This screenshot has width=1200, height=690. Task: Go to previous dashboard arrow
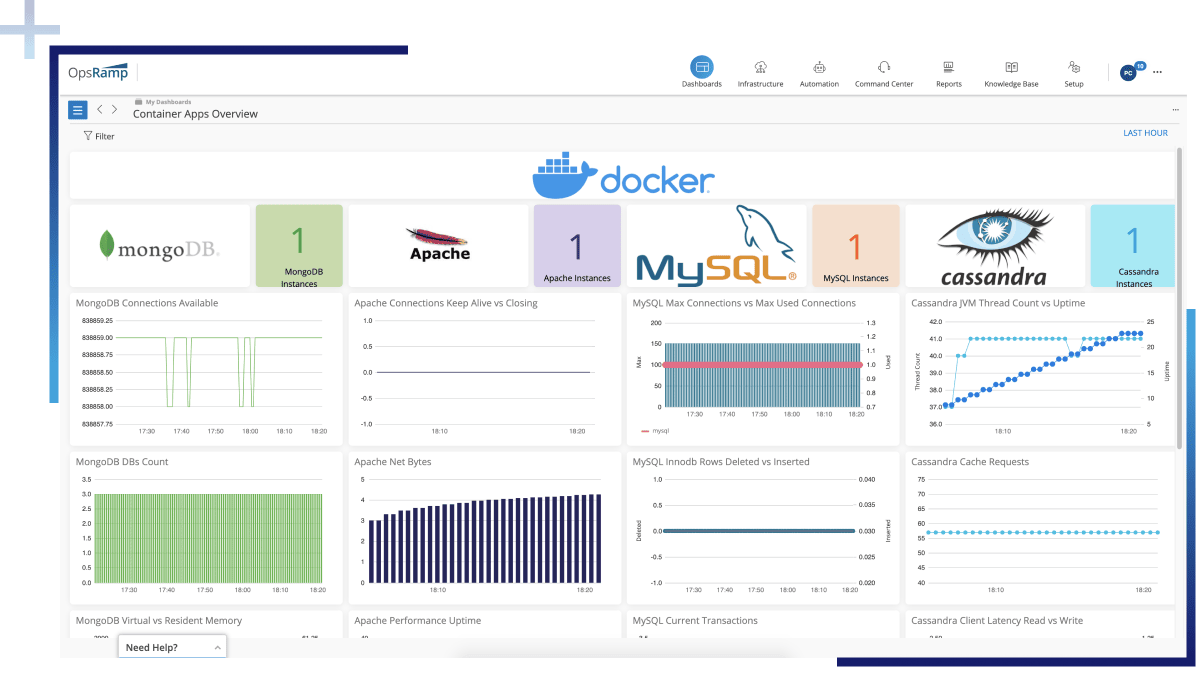coord(100,109)
